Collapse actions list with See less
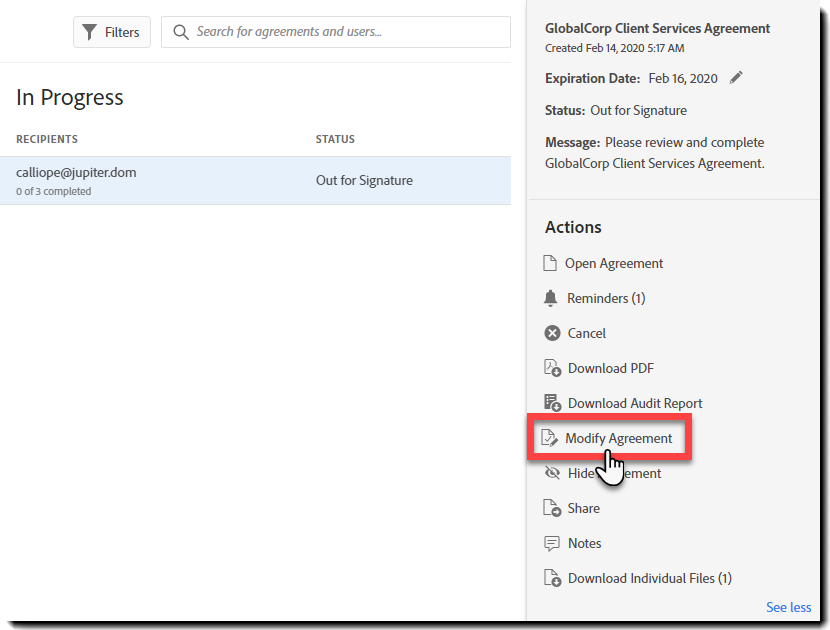 point(788,607)
